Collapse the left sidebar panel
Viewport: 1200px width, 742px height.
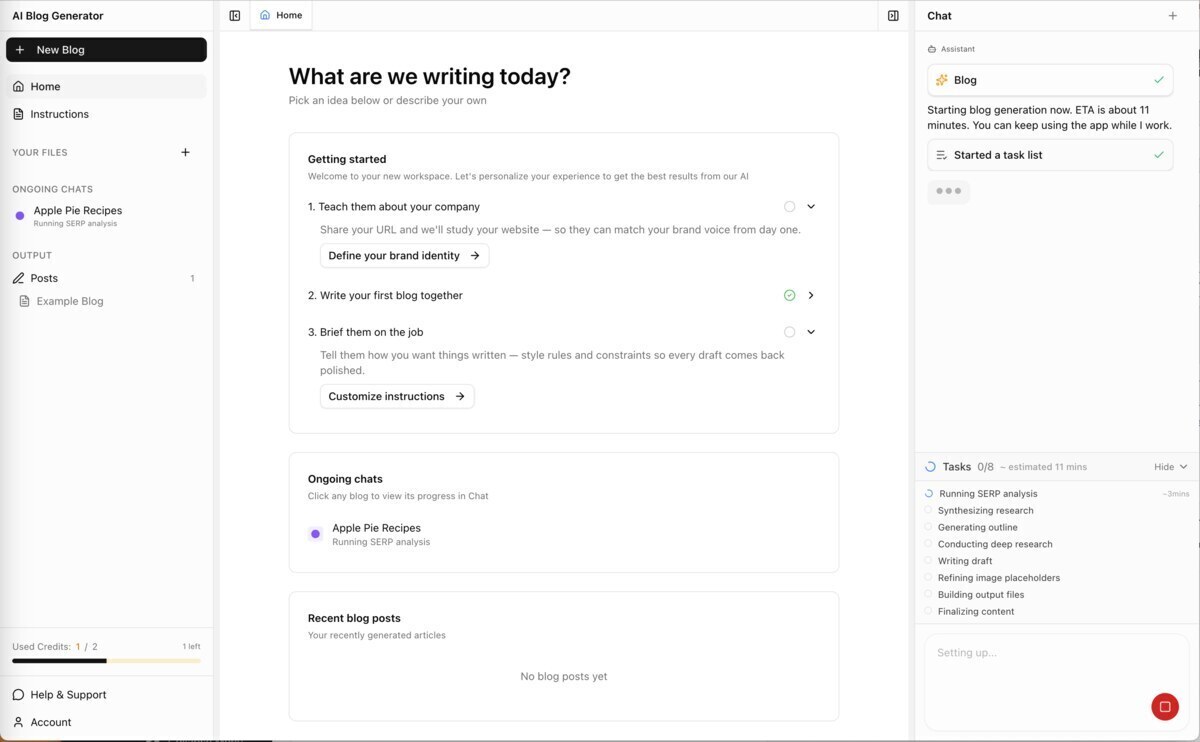click(x=234, y=15)
